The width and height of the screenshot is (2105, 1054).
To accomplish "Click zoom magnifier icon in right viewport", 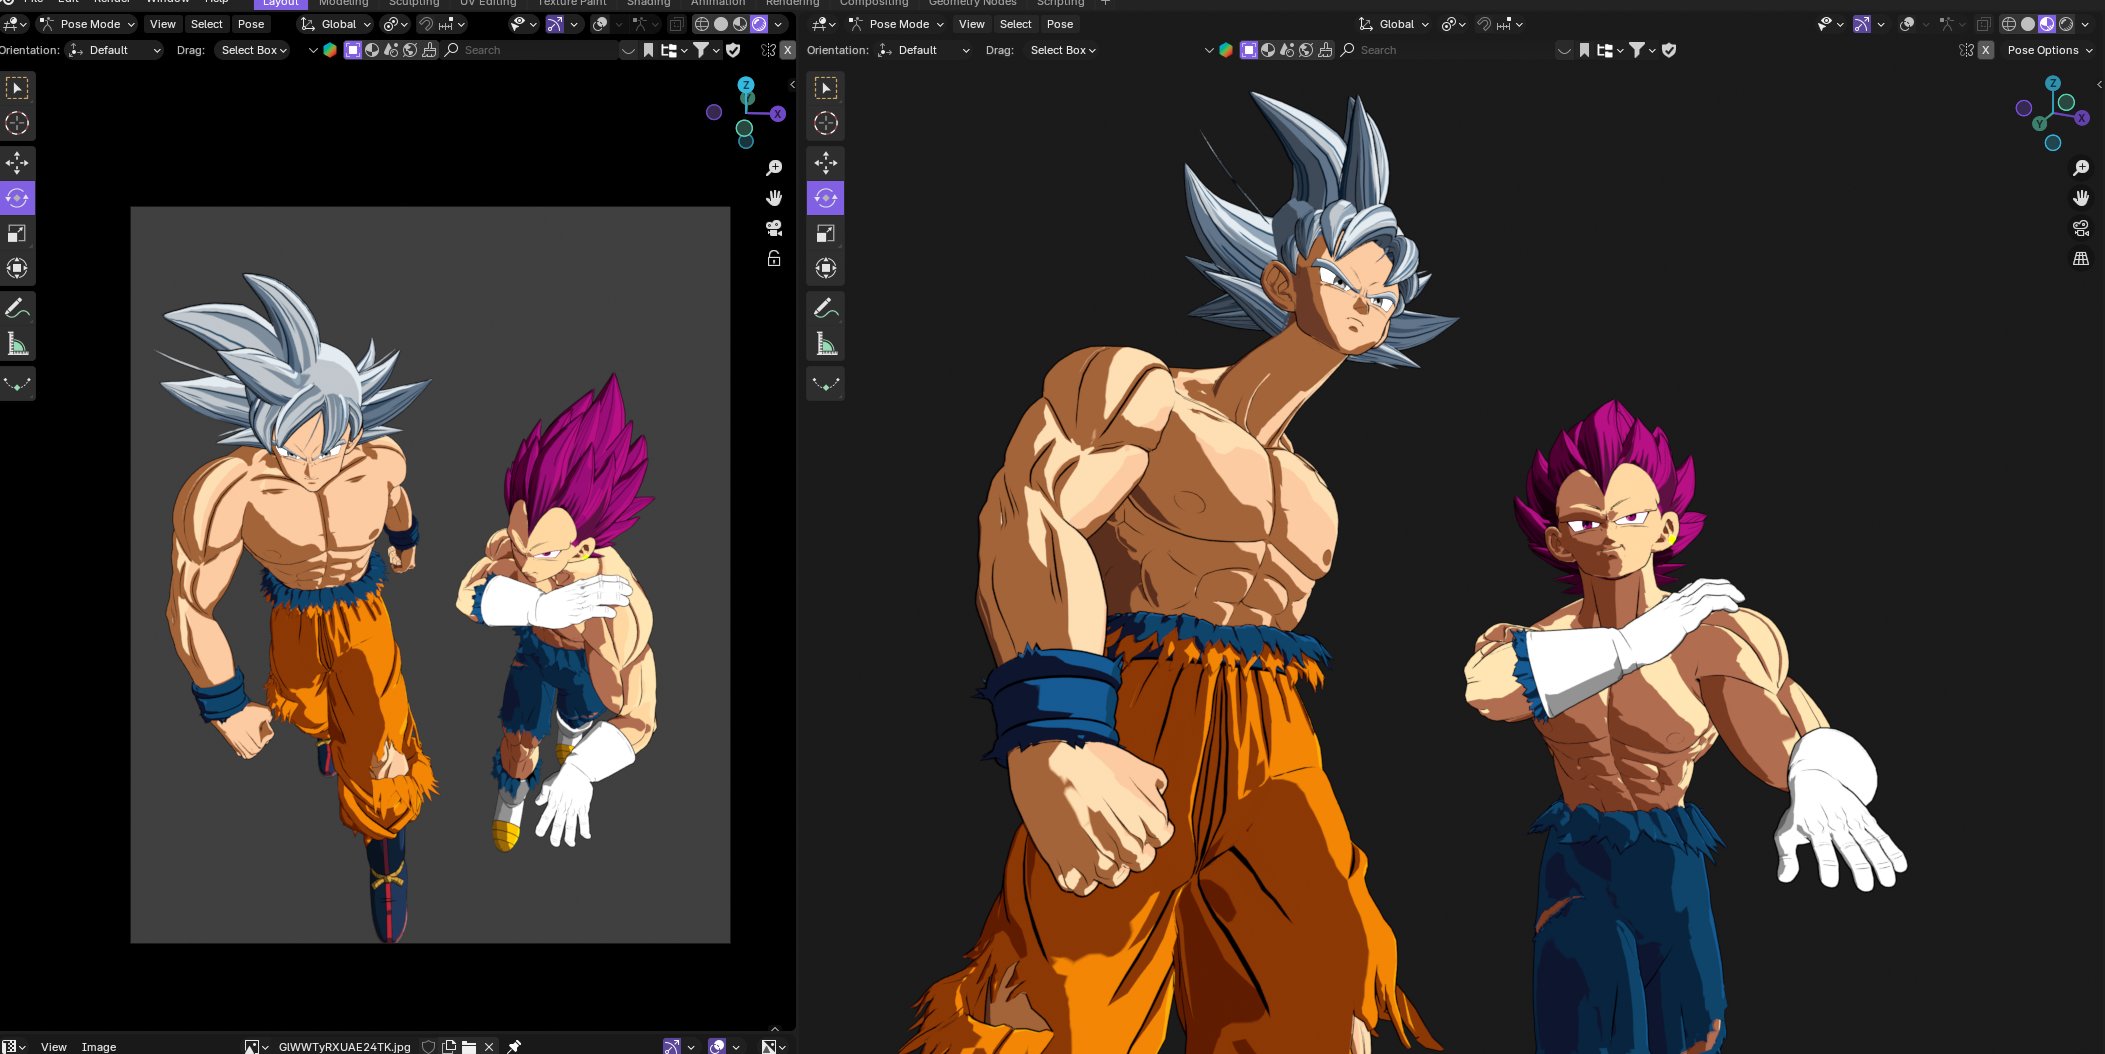I will click(2081, 168).
